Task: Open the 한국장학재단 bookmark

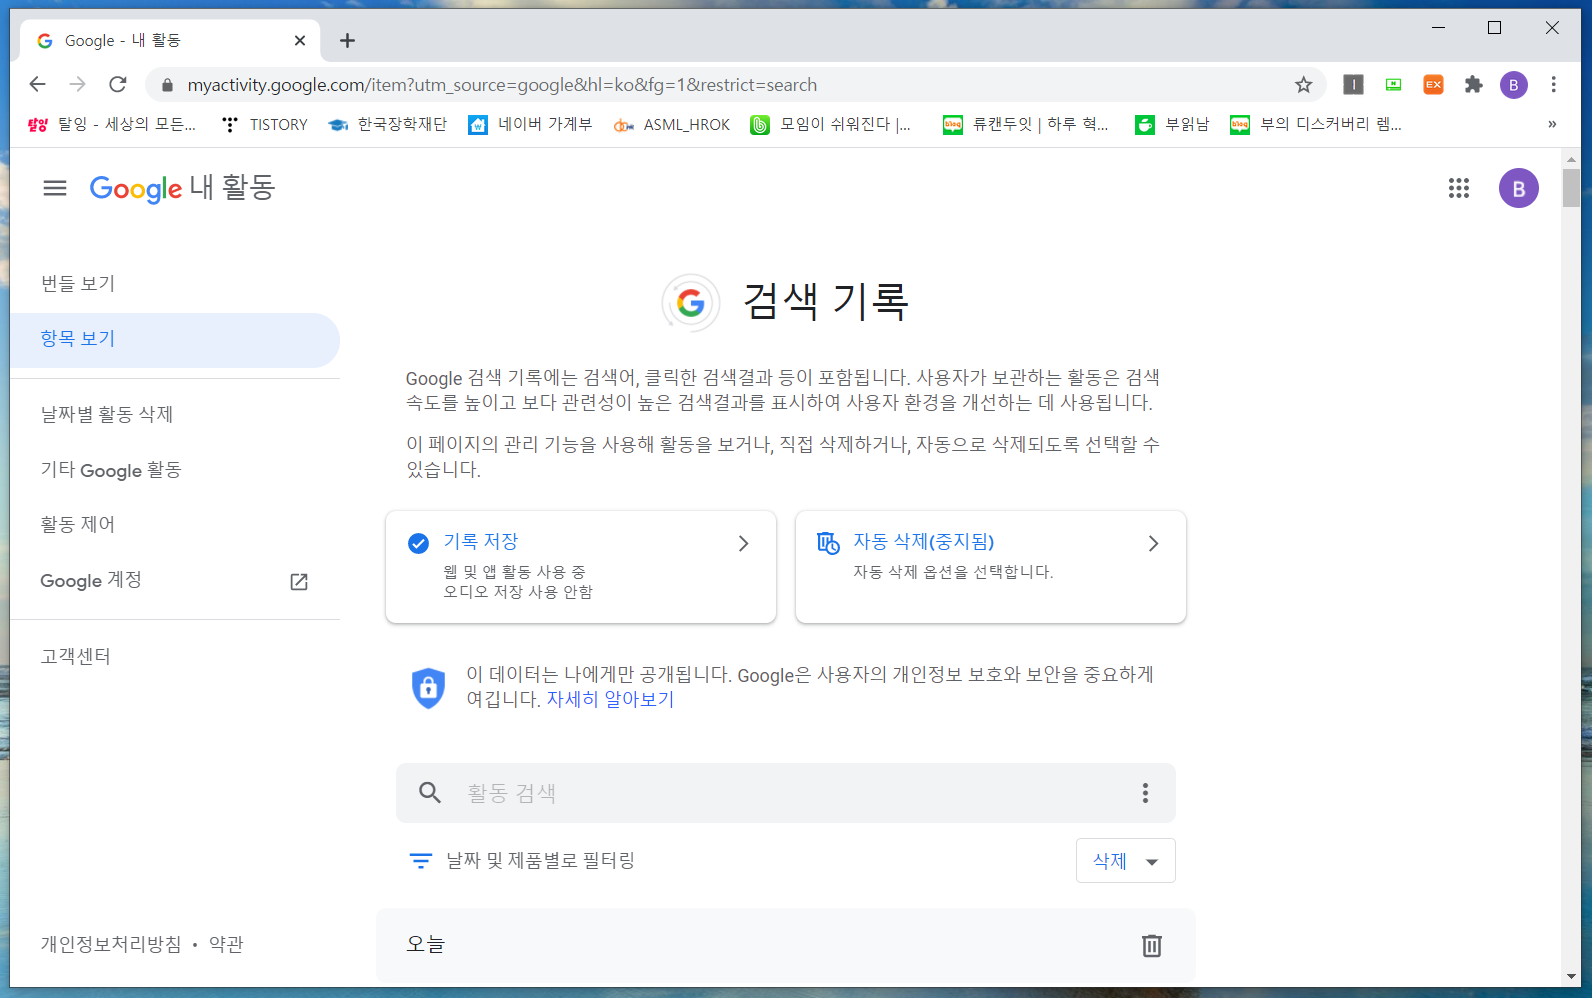Action: (x=388, y=124)
